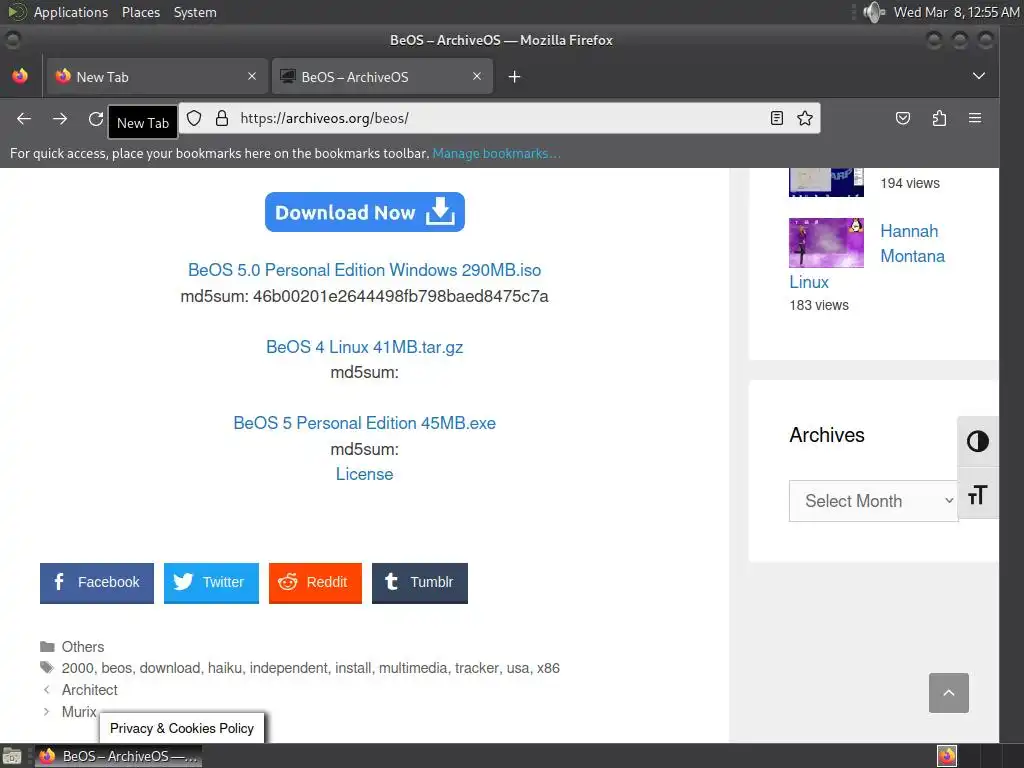Close the New Tab tab

[251, 76]
